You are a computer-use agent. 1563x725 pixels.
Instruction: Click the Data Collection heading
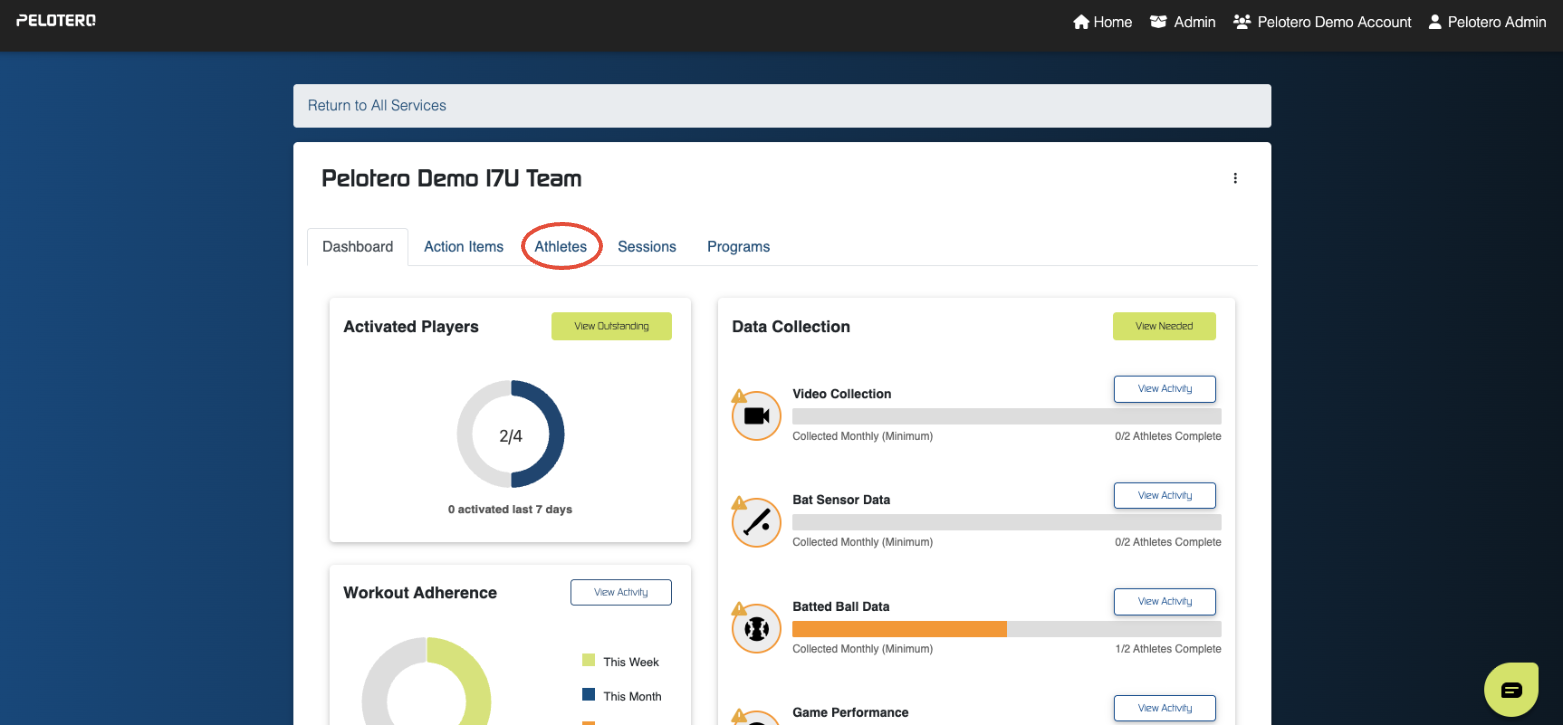point(791,327)
